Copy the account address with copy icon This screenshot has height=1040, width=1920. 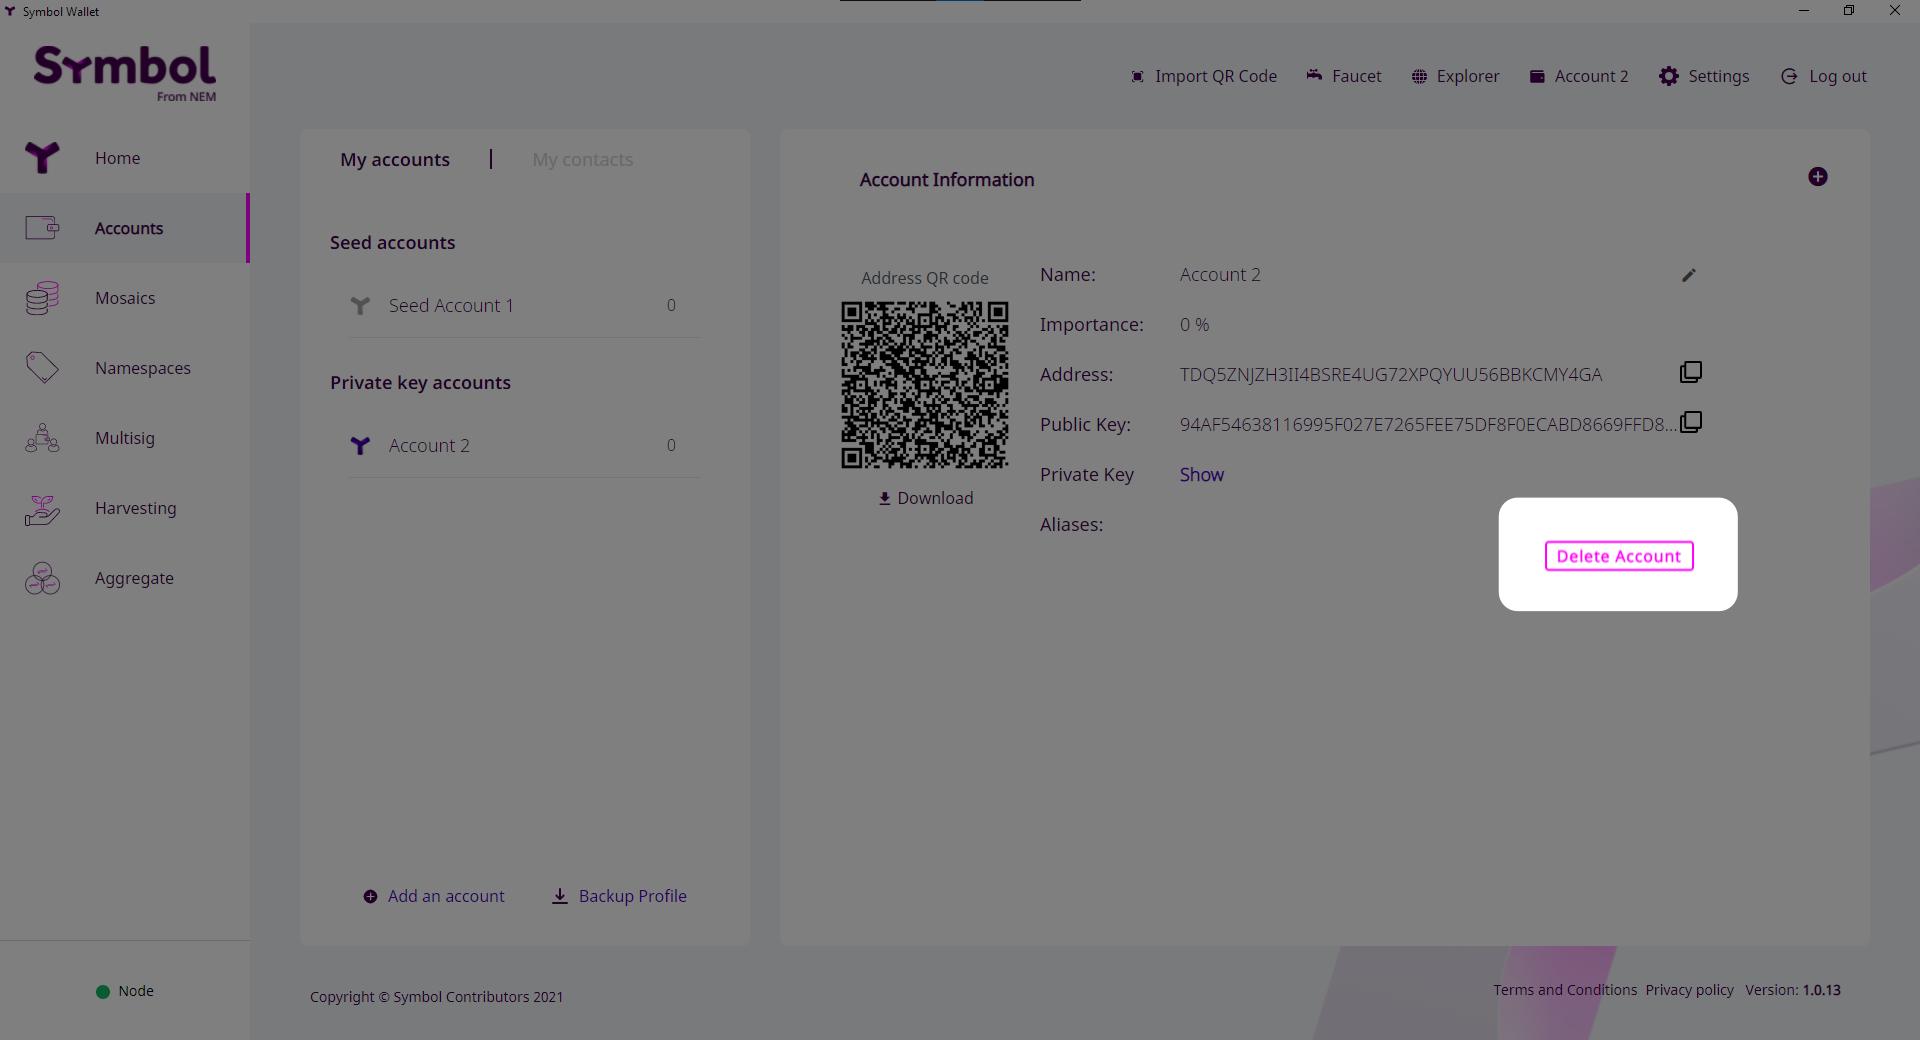coord(1690,373)
